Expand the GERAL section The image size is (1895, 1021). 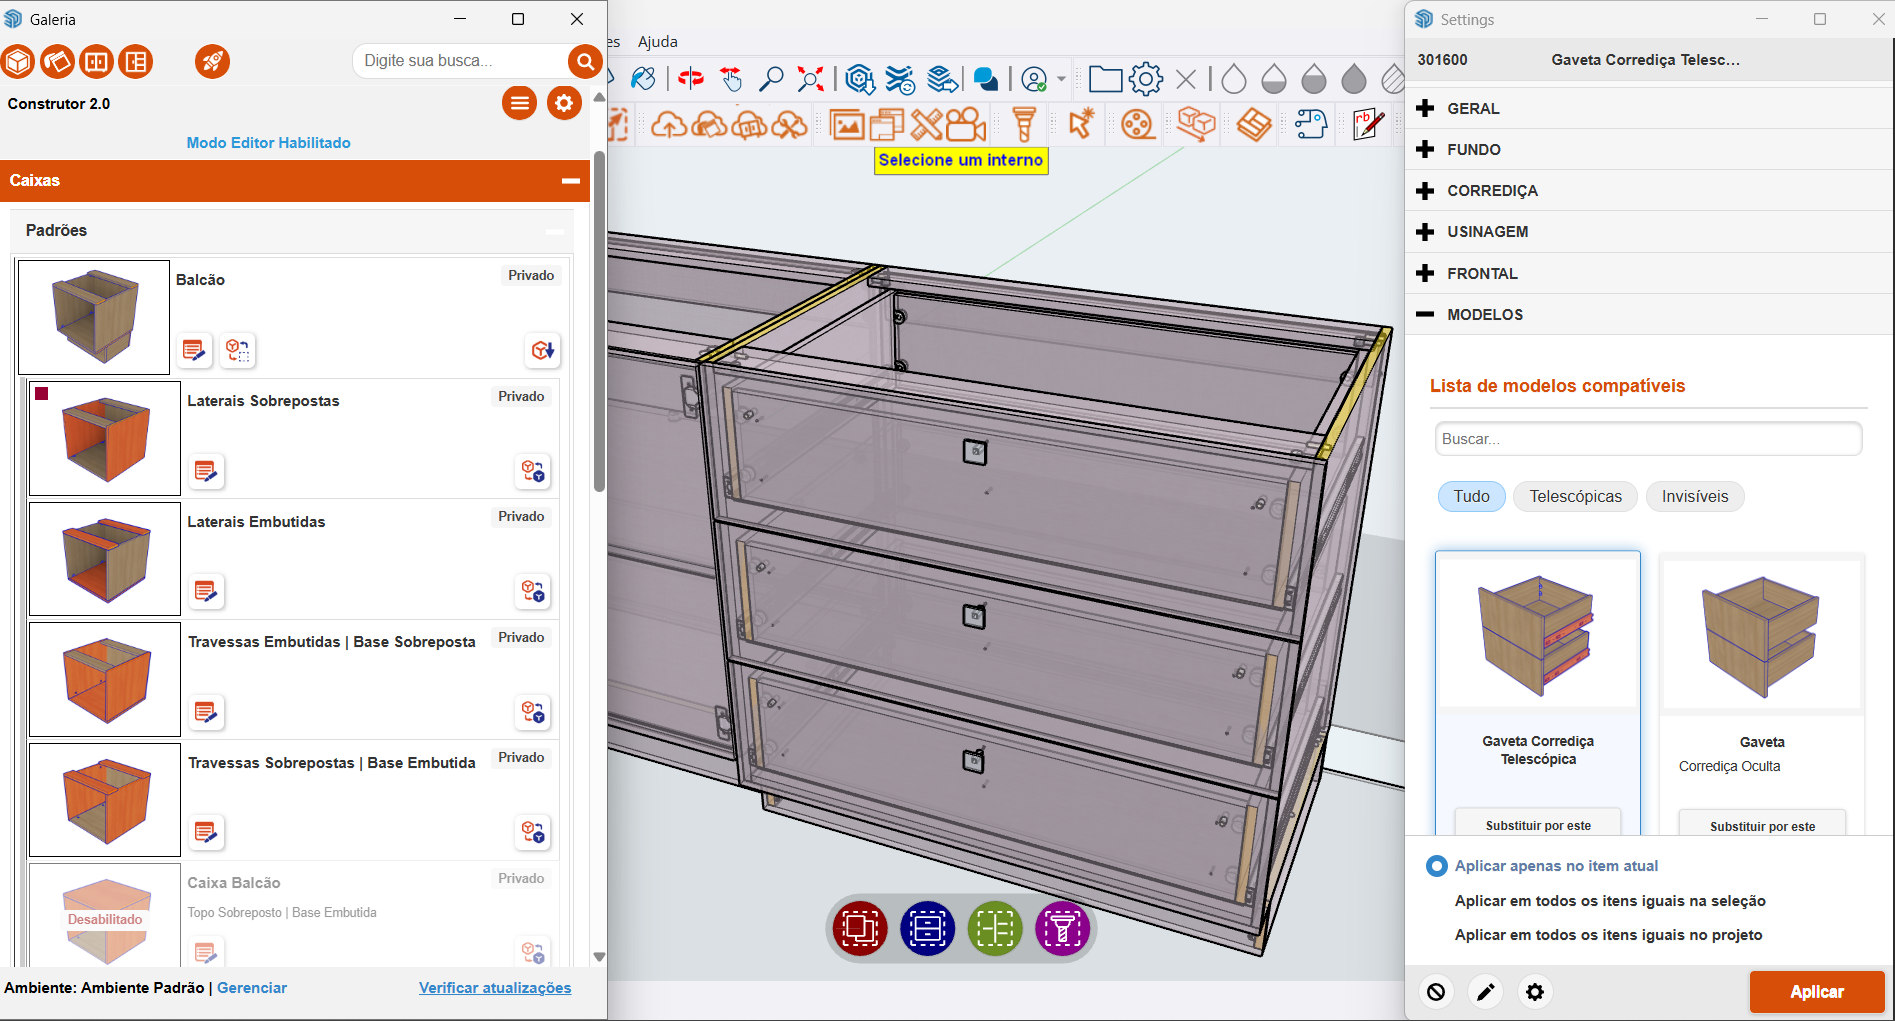pos(1472,109)
